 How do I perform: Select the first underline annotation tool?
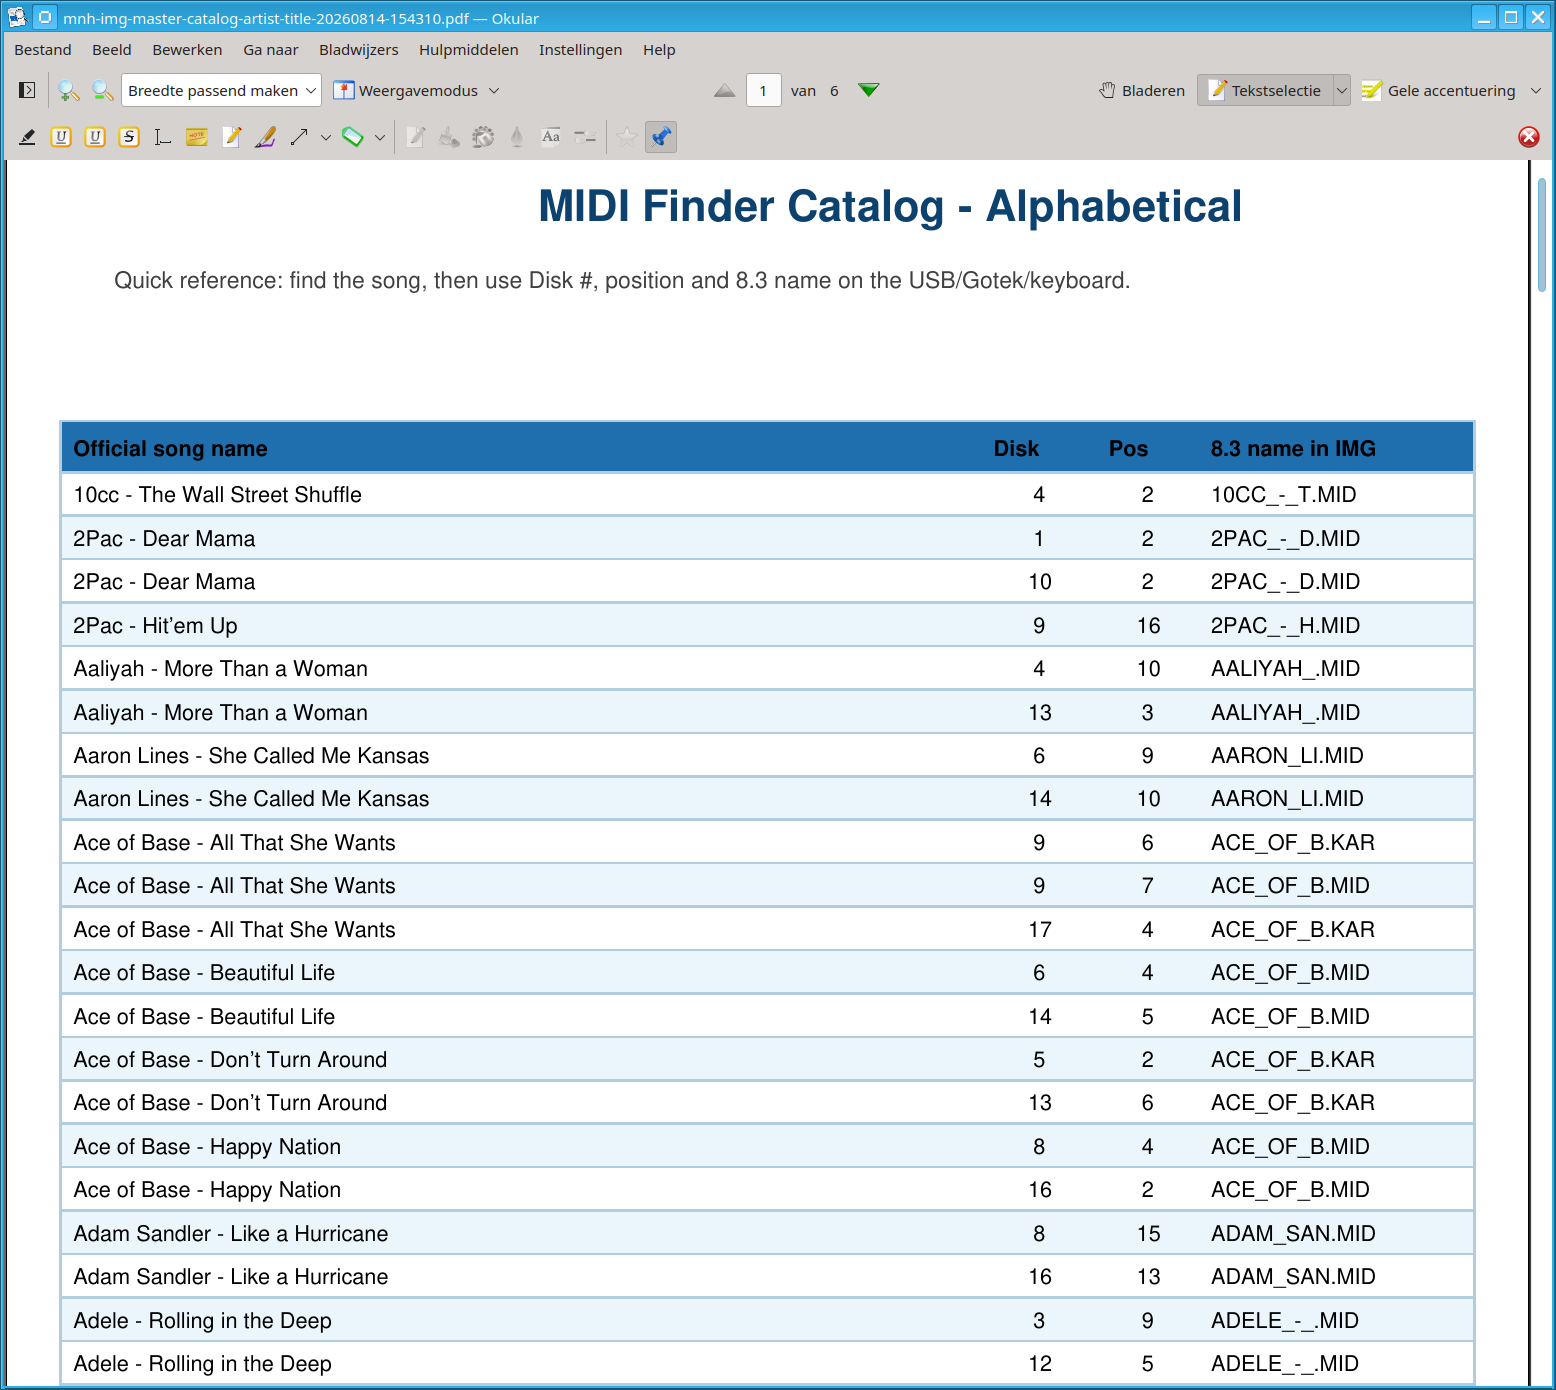(x=61, y=137)
